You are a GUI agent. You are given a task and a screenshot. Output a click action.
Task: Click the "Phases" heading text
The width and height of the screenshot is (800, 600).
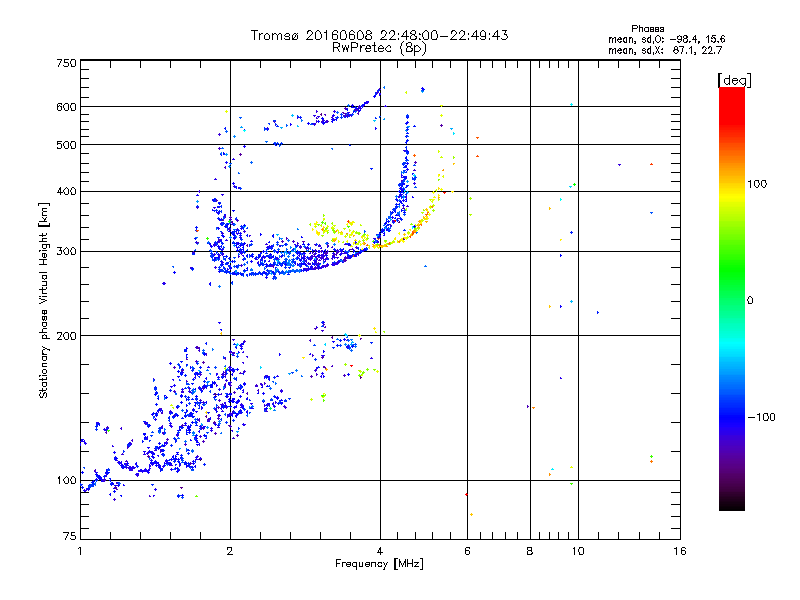647,29
